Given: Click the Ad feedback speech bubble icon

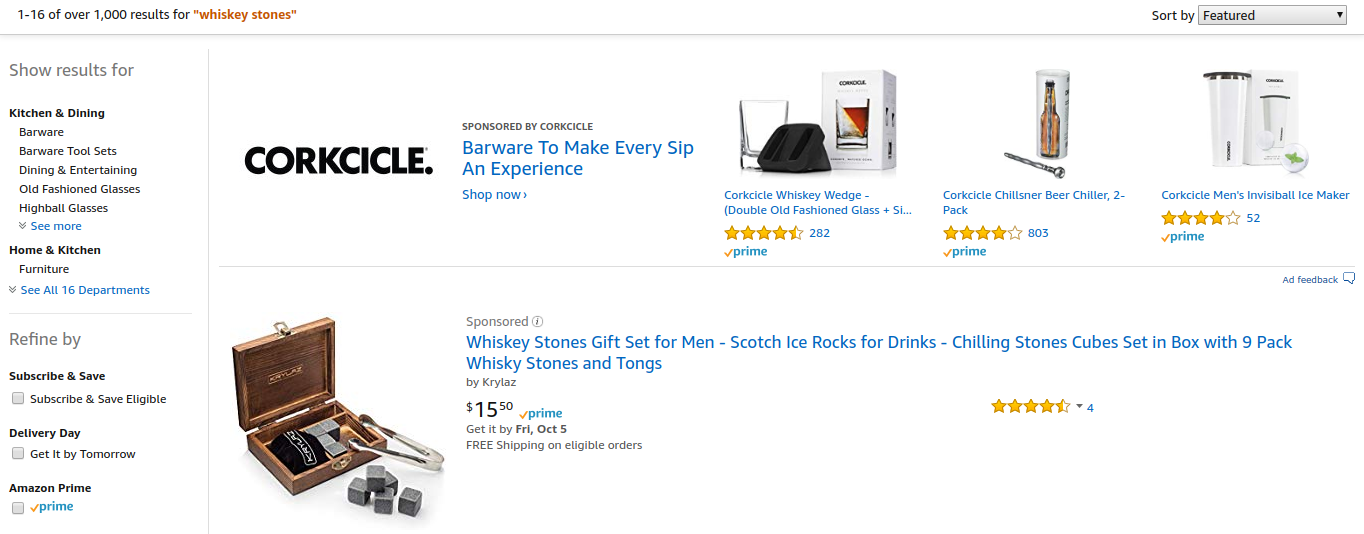Looking at the screenshot, I should tap(1349, 279).
